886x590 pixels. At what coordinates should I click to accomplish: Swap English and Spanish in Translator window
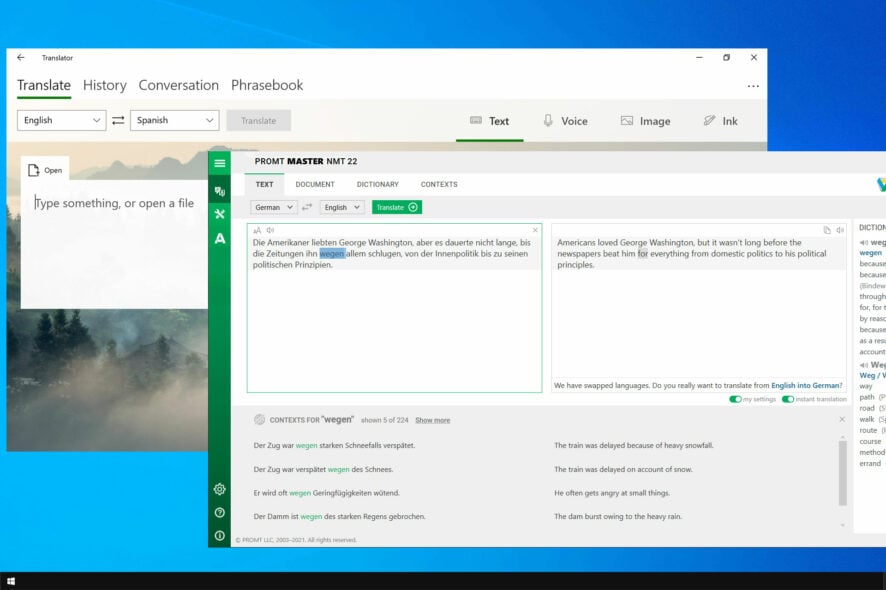(x=118, y=120)
